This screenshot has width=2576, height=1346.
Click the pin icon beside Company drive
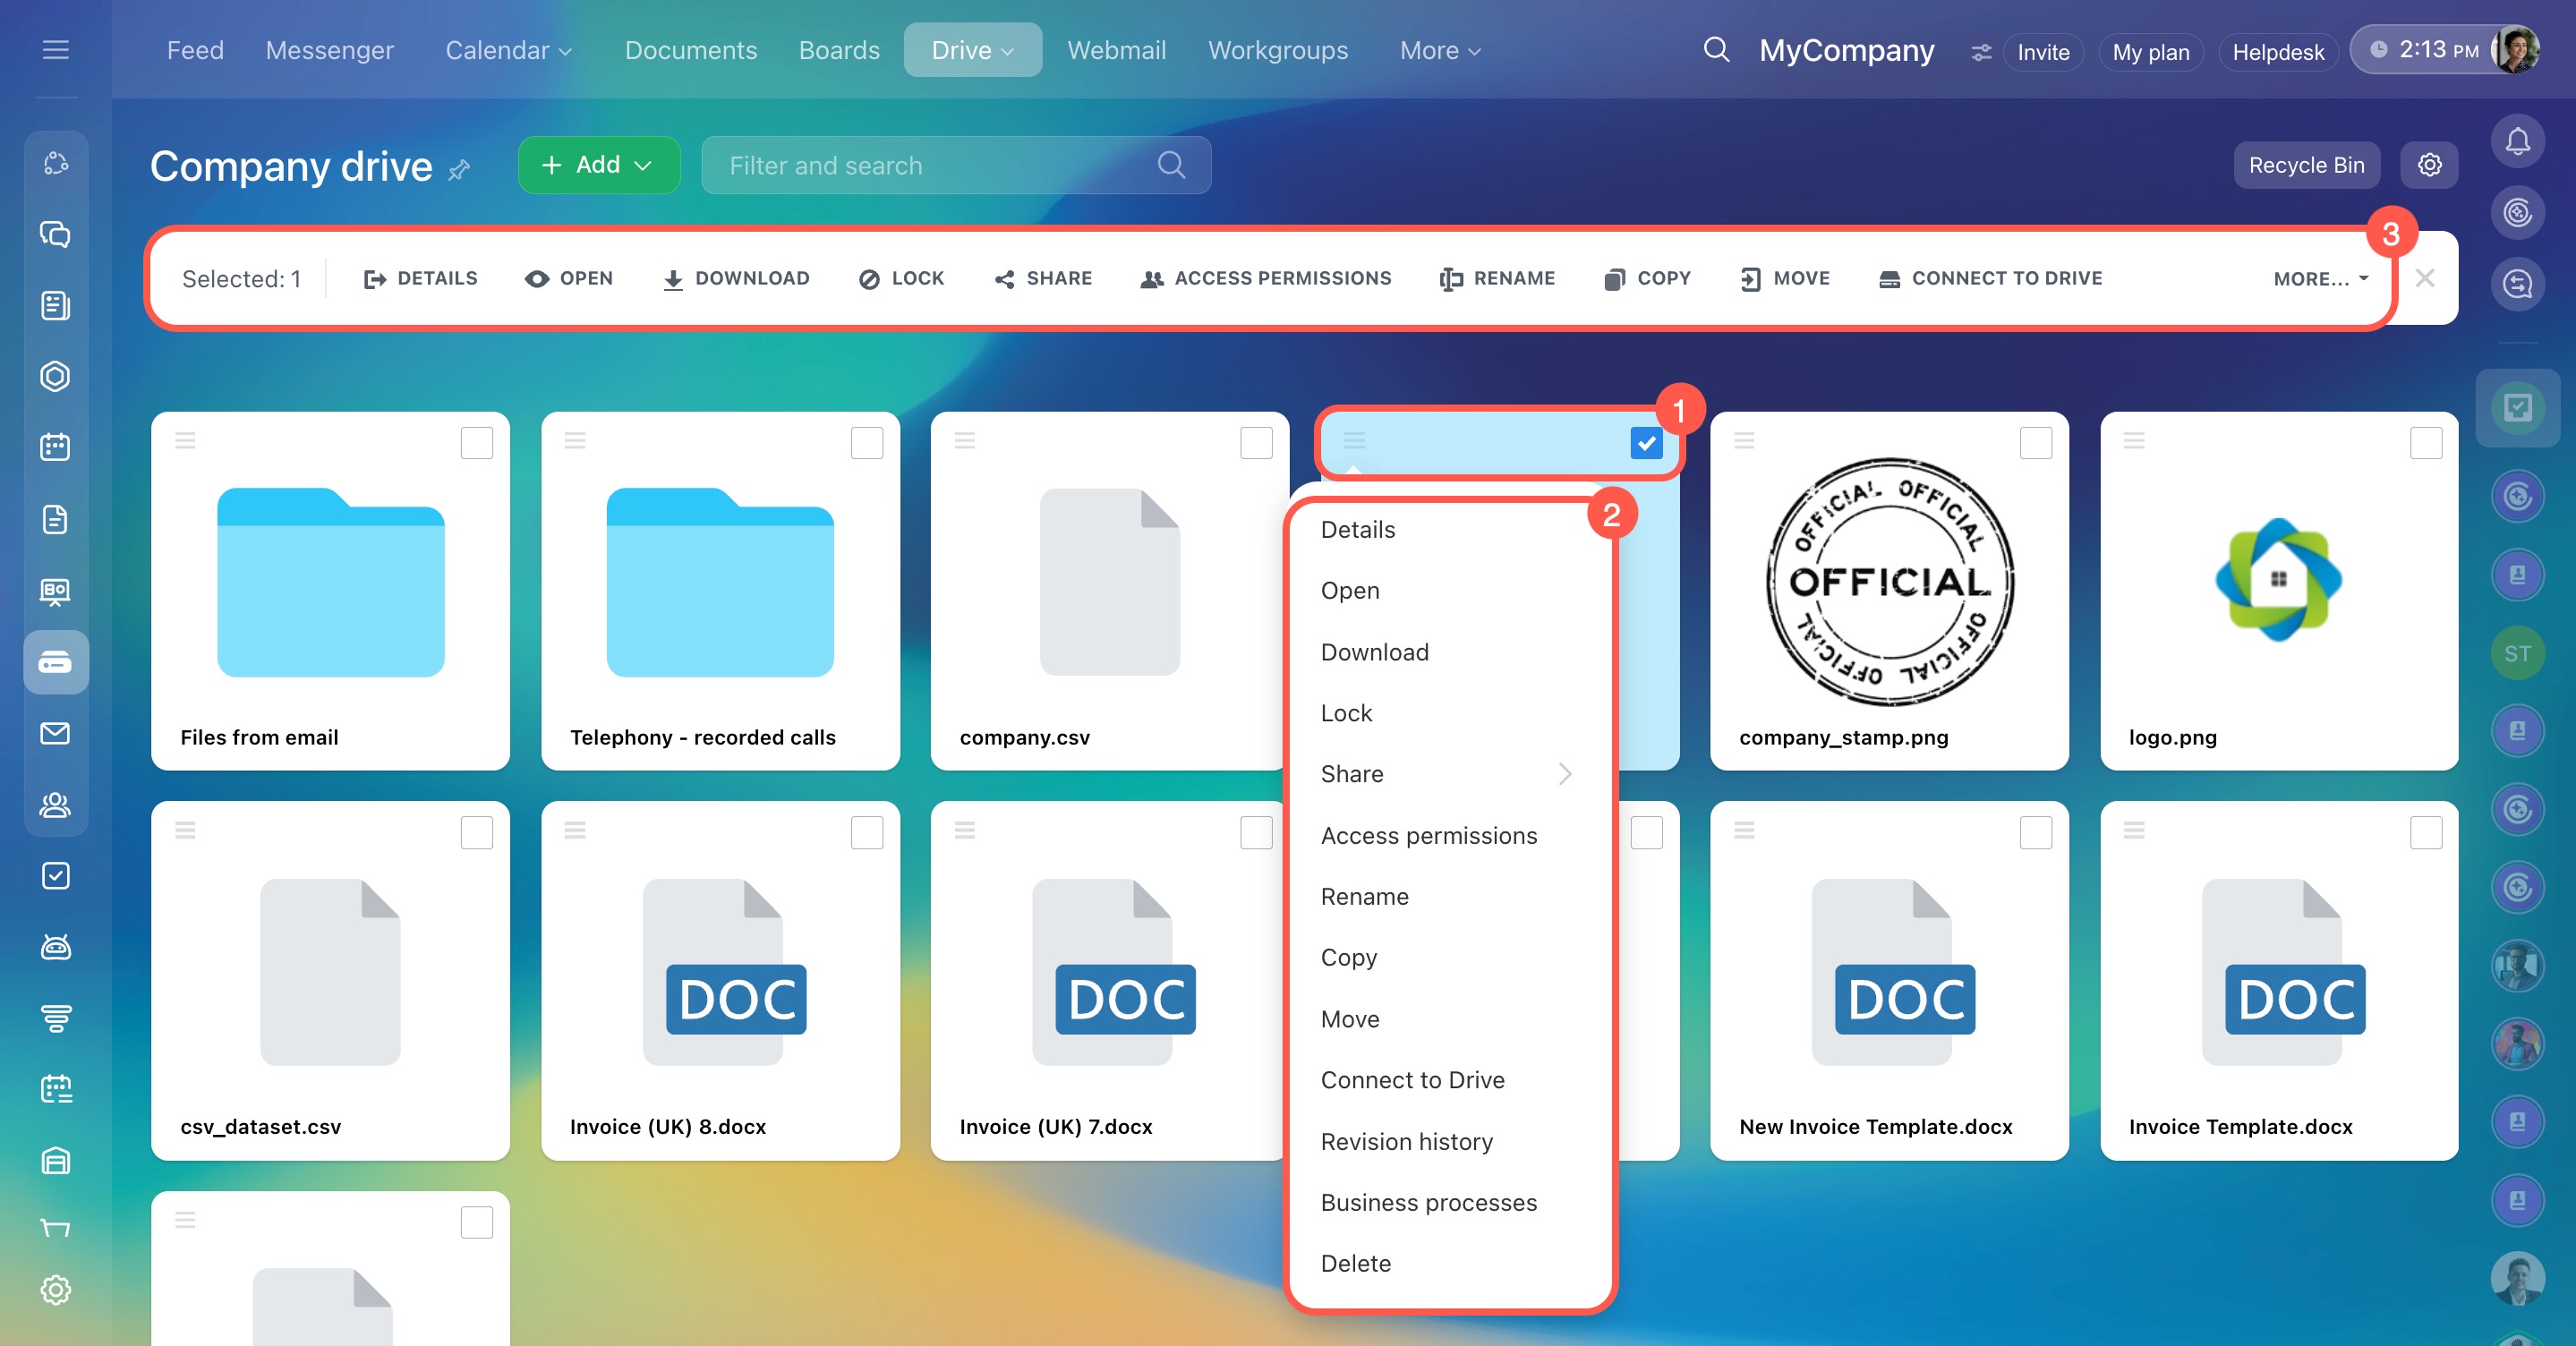coord(459,170)
